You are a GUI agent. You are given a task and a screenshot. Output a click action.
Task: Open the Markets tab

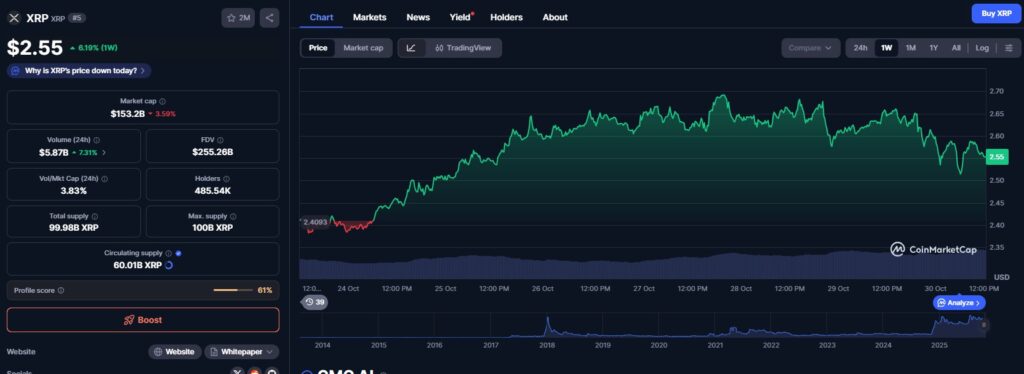(x=370, y=17)
